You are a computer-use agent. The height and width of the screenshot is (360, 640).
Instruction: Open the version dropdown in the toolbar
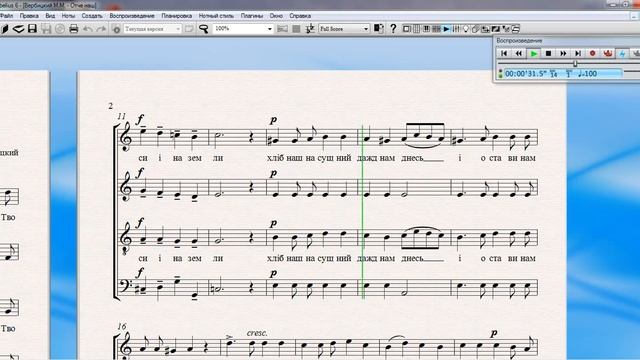[178, 29]
